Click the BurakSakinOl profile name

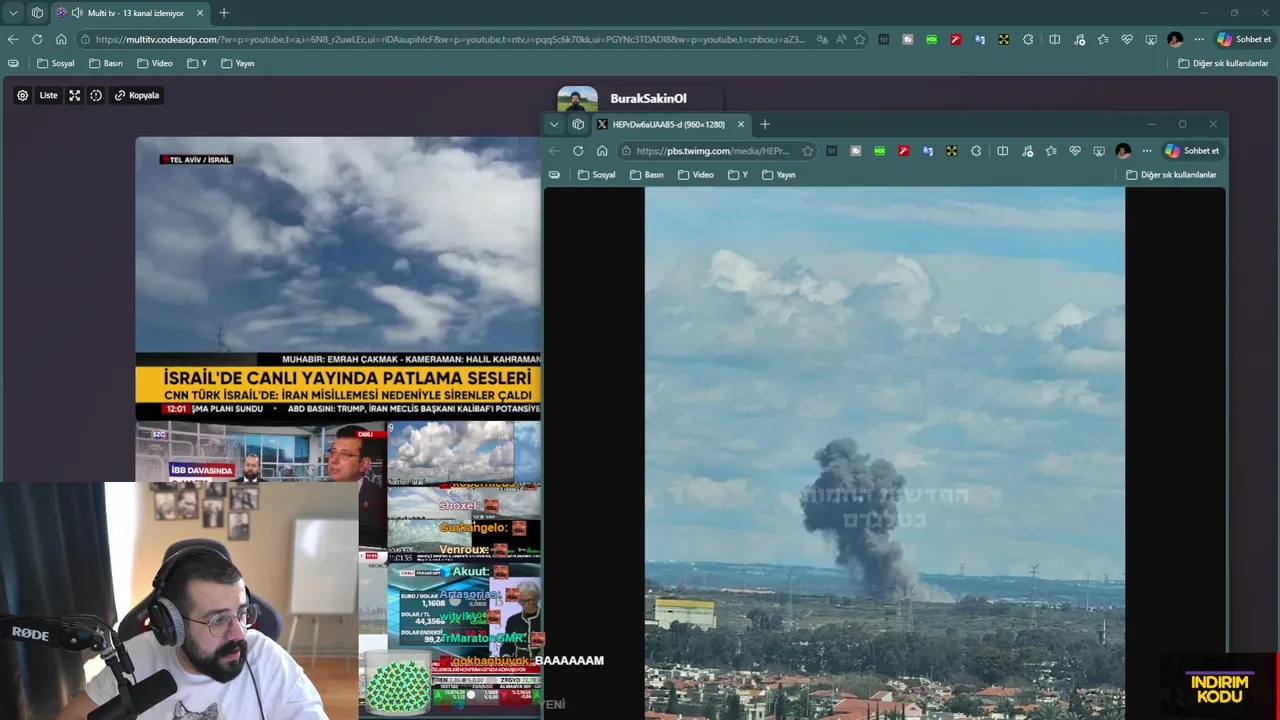point(649,99)
